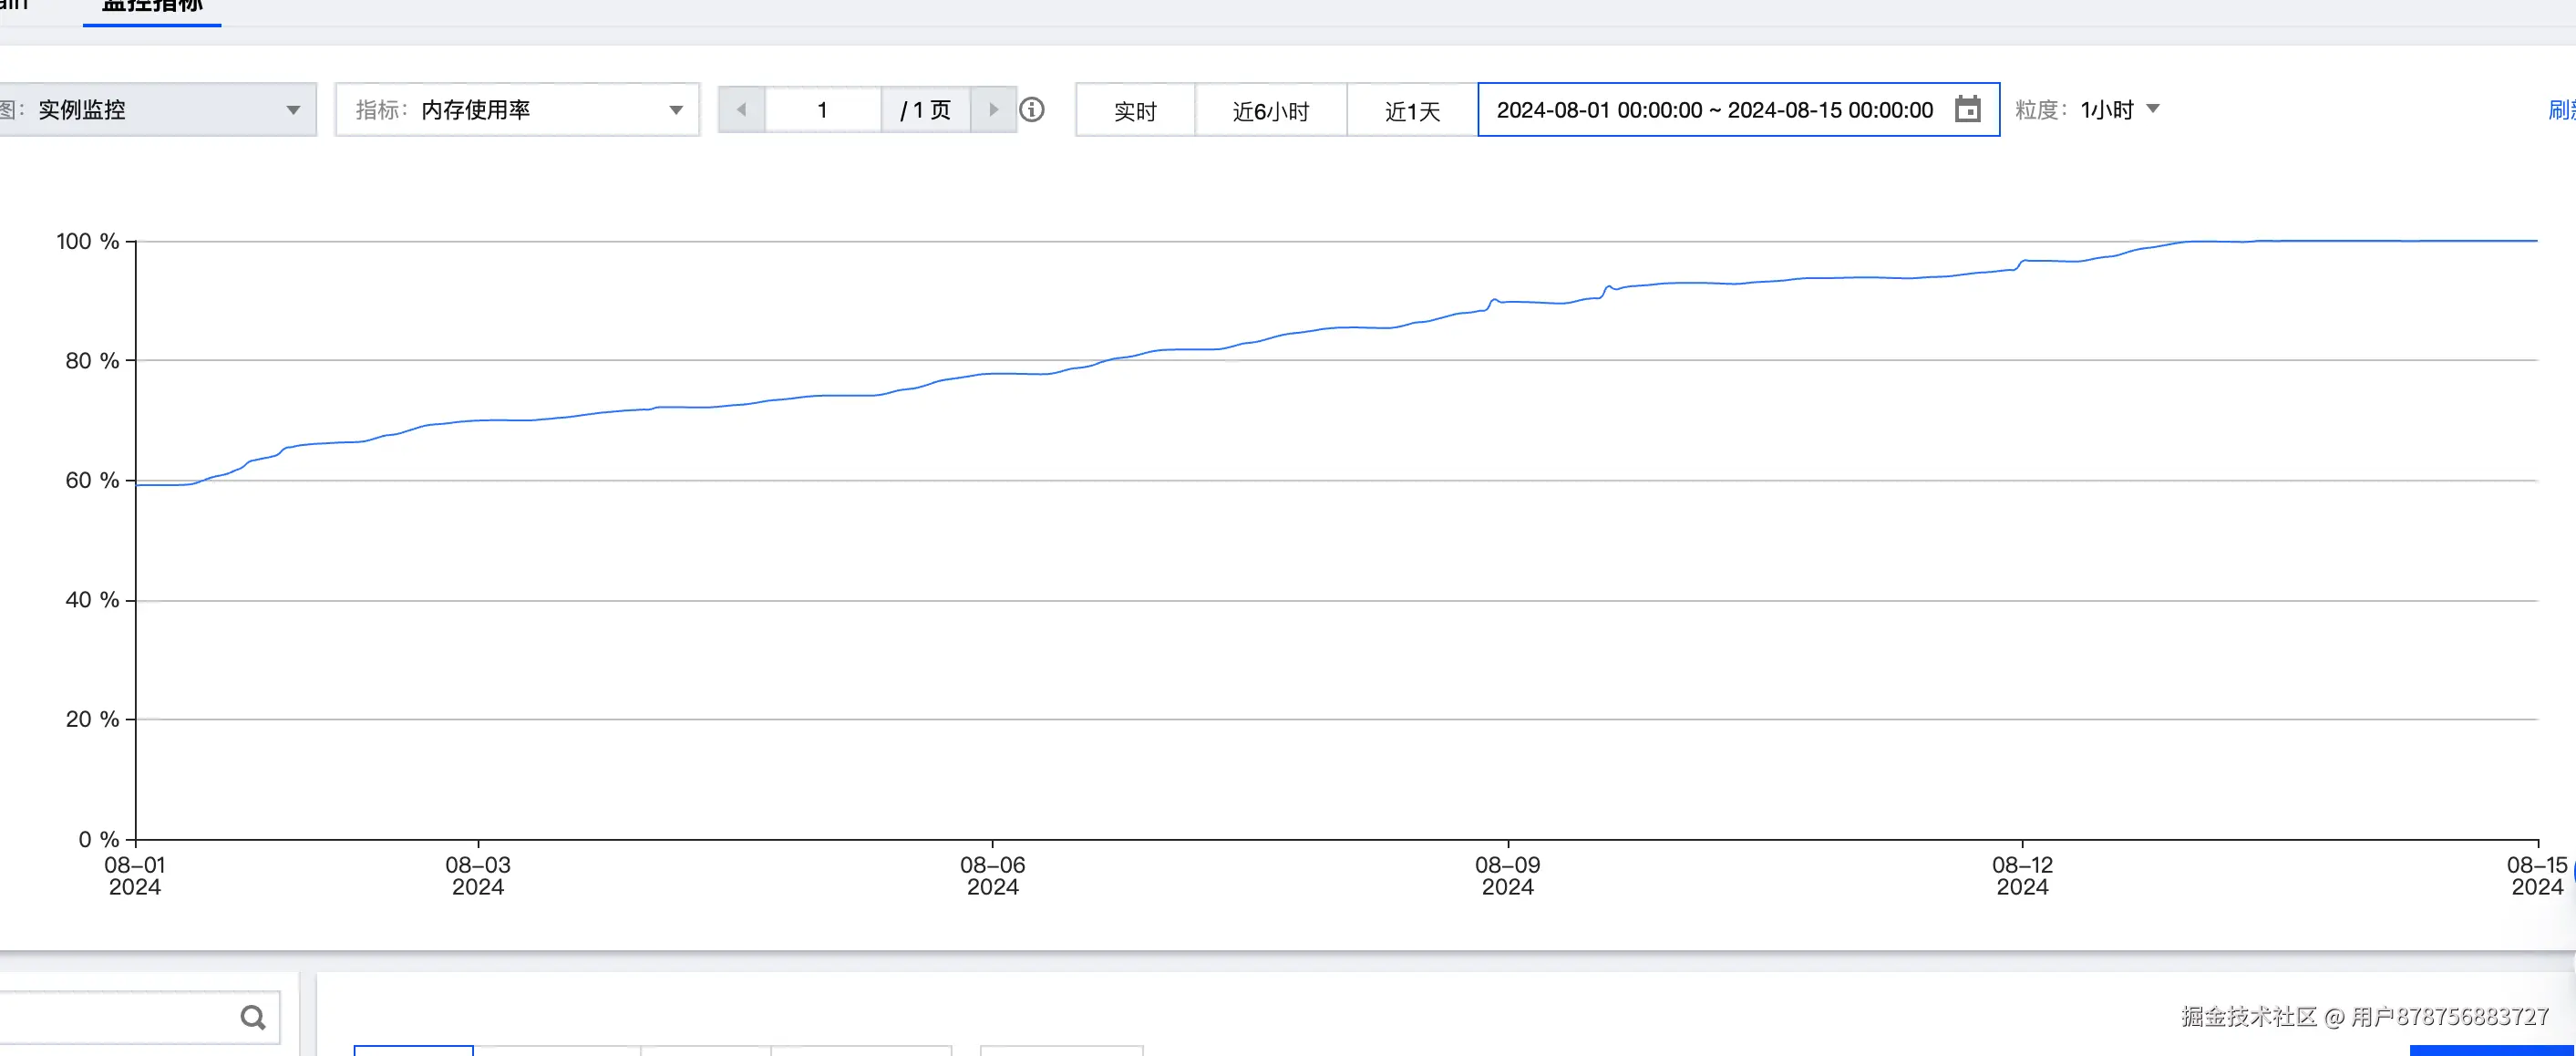Open the calendar icon in date range
The width and height of the screenshot is (2576, 1056).
(x=1967, y=109)
